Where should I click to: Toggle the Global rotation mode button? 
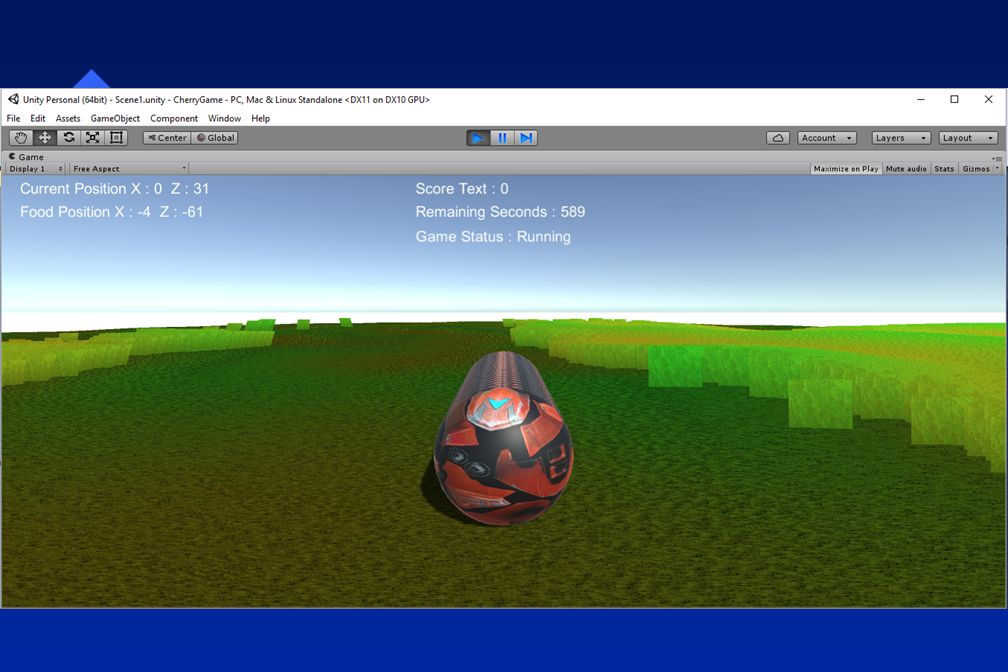(215, 138)
